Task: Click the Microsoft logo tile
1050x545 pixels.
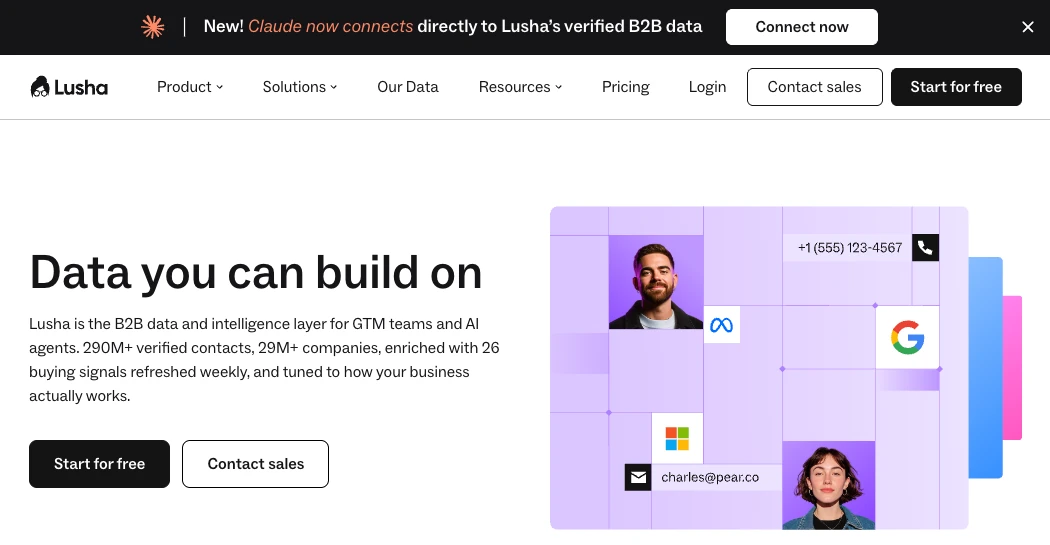Action: pos(677,439)
